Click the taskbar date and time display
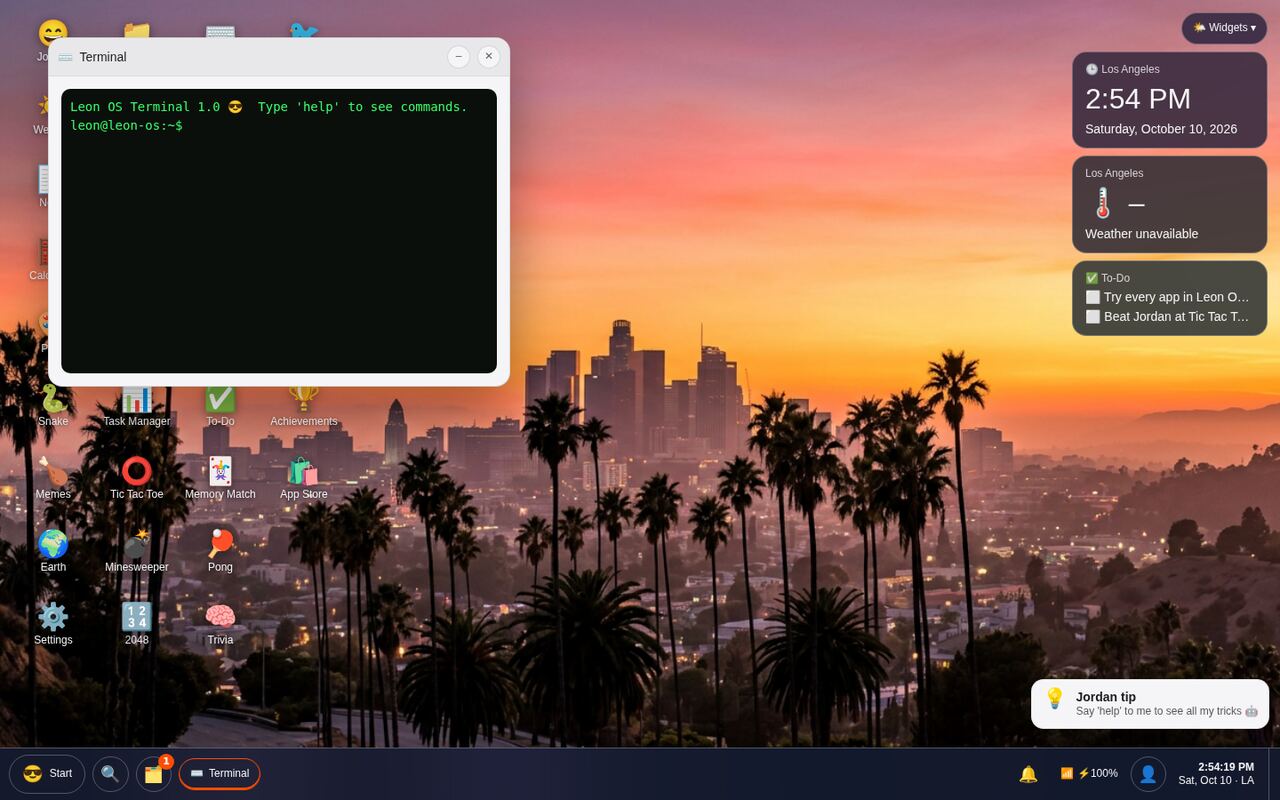This screenshot has width=1280, height=800. point(1216,773)
